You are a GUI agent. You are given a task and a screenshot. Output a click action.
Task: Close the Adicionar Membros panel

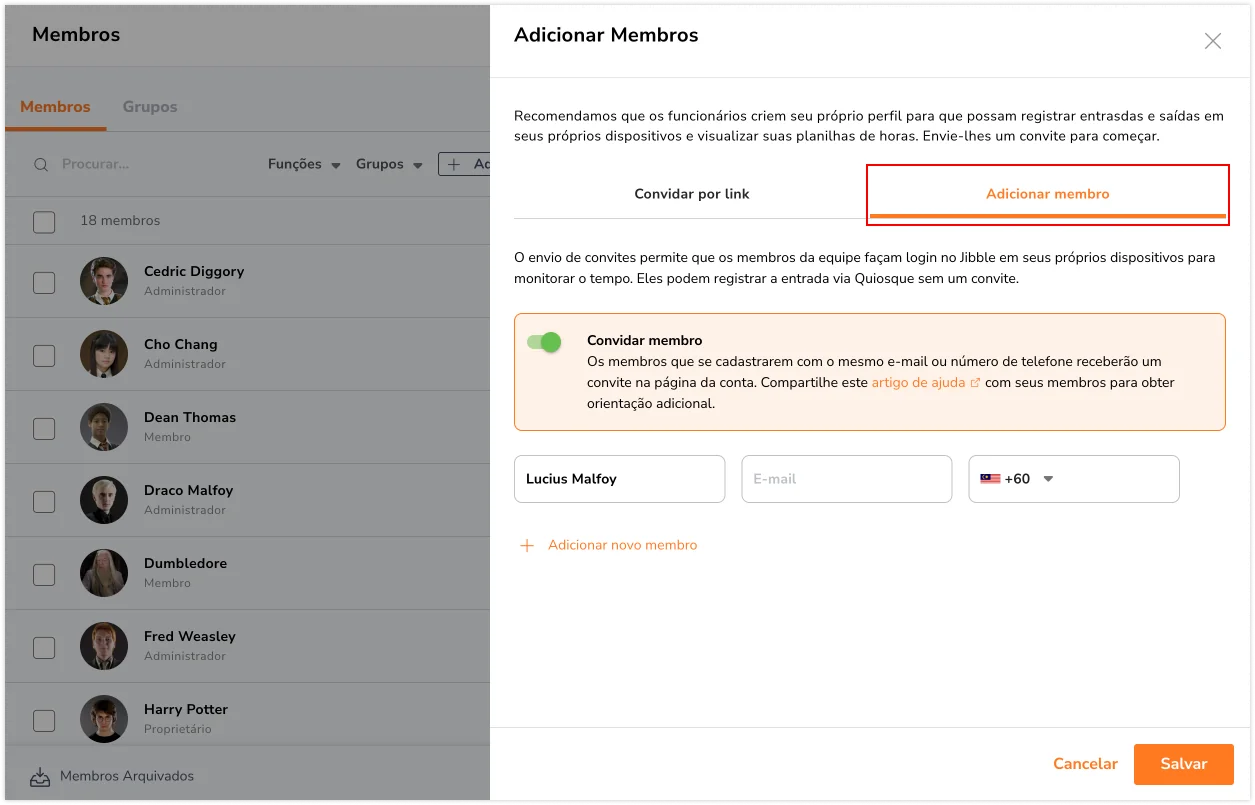tap(1213, 41)
